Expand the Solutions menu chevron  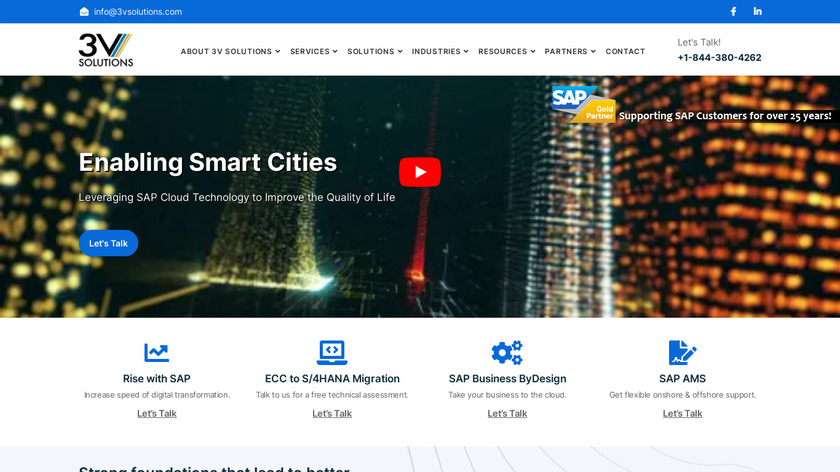400,52
